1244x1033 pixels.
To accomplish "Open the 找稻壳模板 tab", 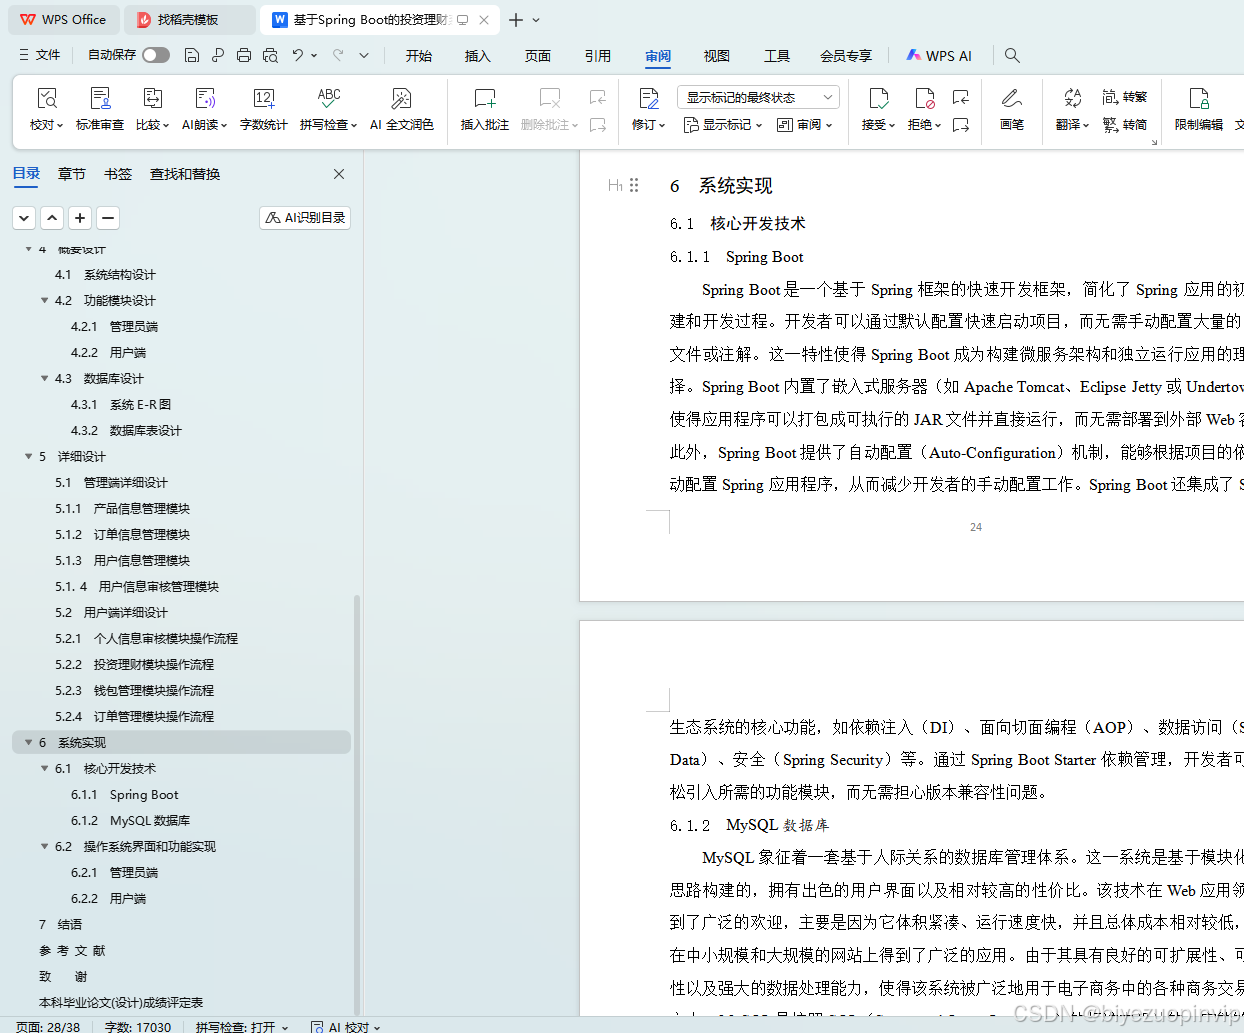I will tap(189, 19).
